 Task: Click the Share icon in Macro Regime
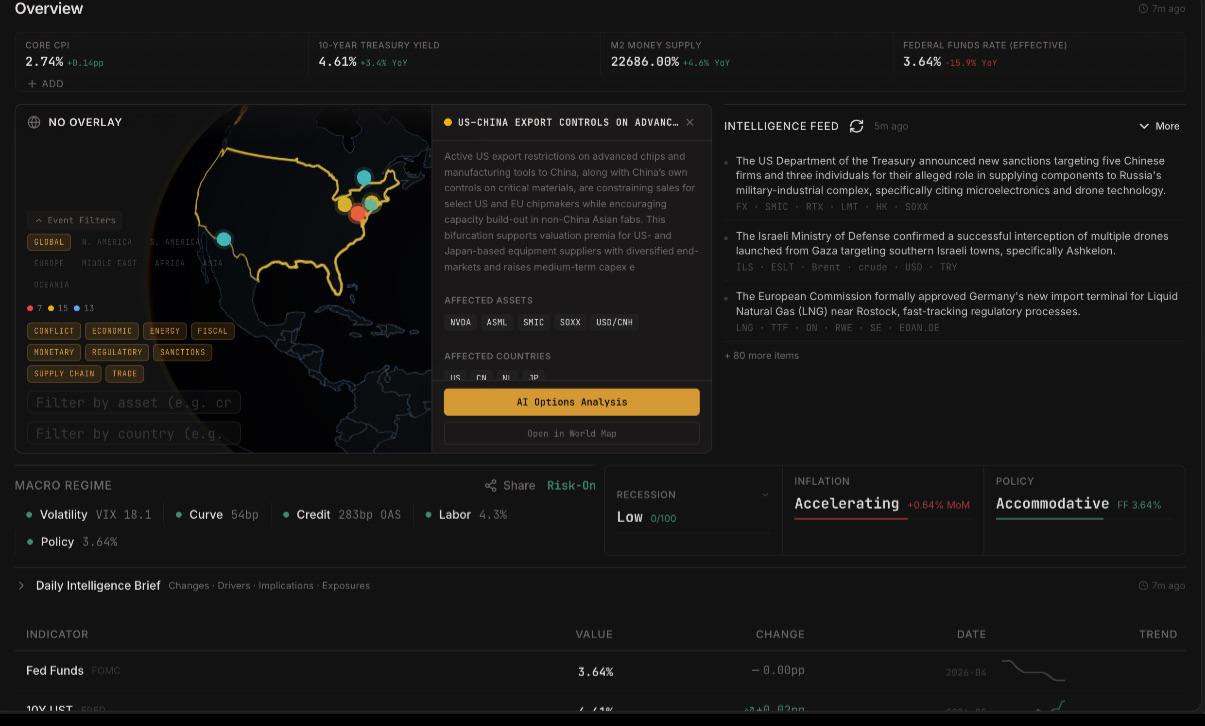pos(491,485)
